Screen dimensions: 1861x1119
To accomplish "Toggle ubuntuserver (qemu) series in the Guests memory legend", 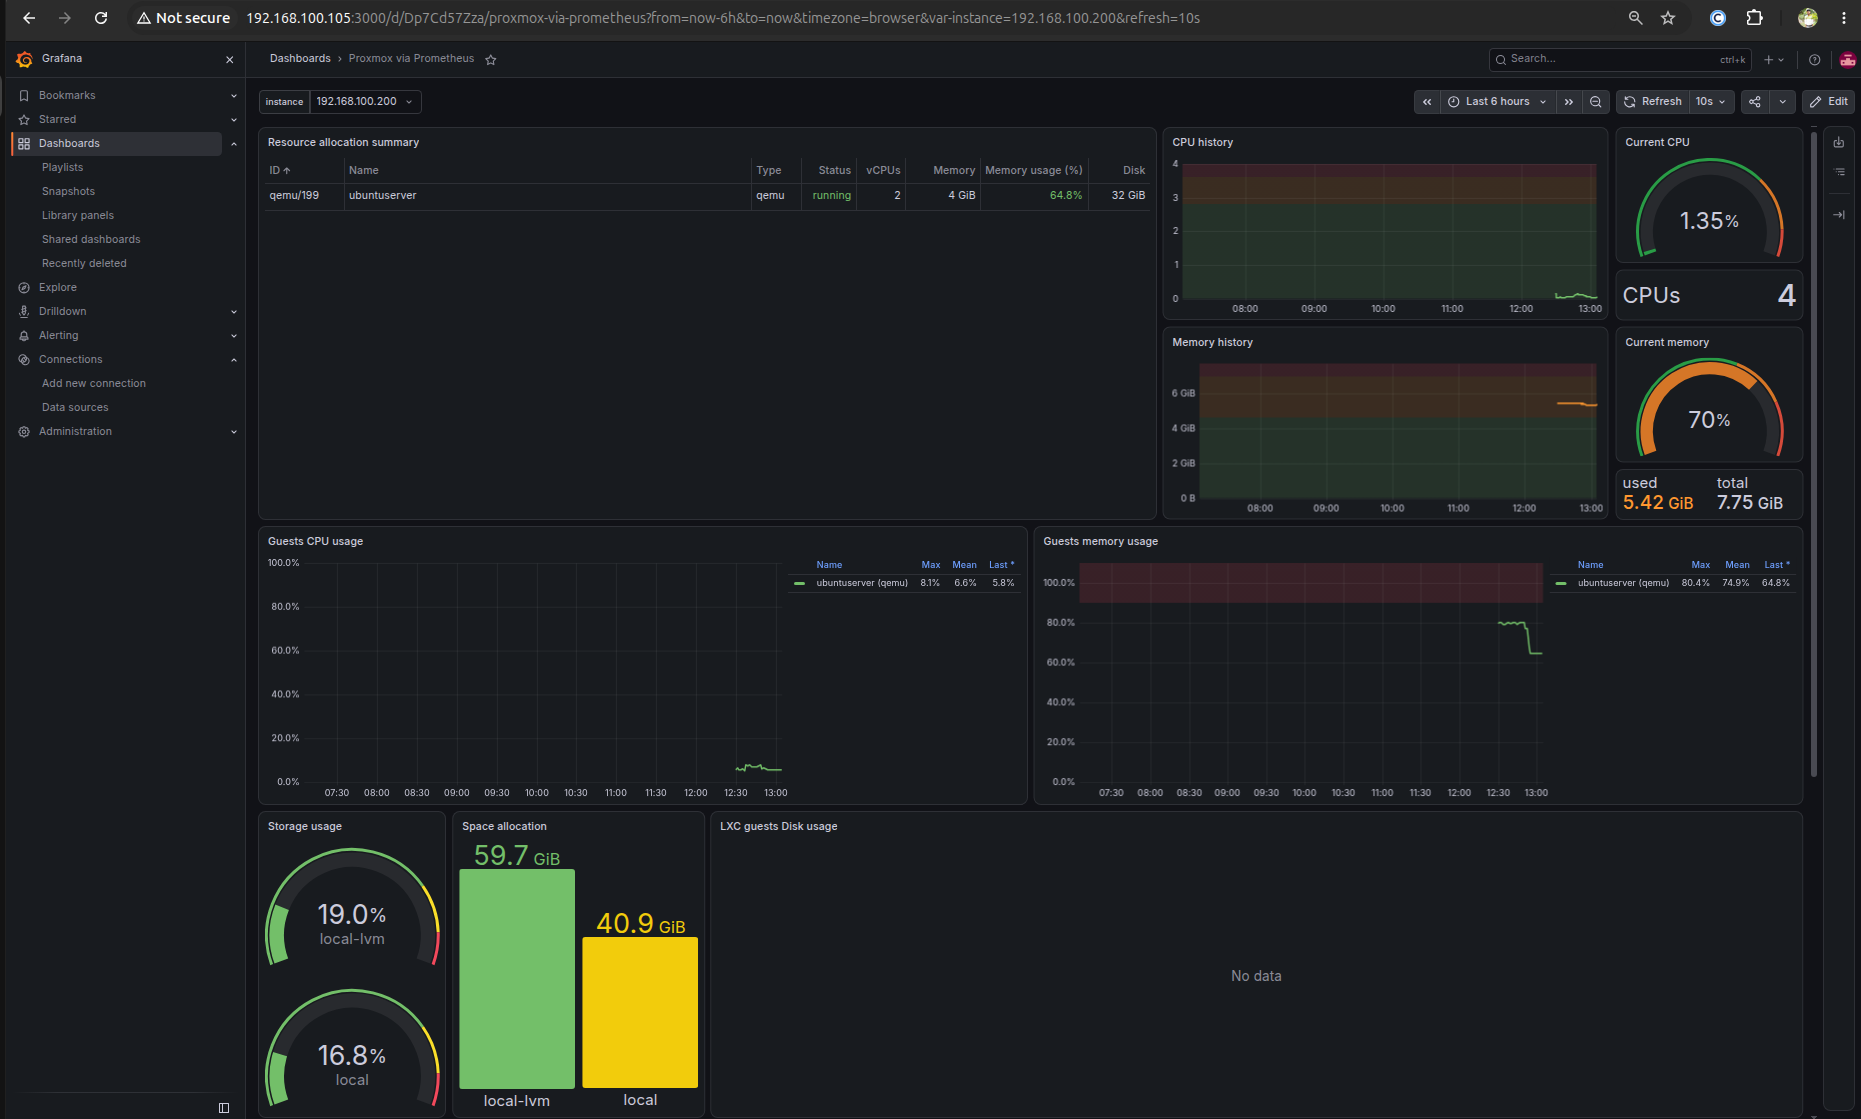I will pyautogui.click(x=1623, y=583).
